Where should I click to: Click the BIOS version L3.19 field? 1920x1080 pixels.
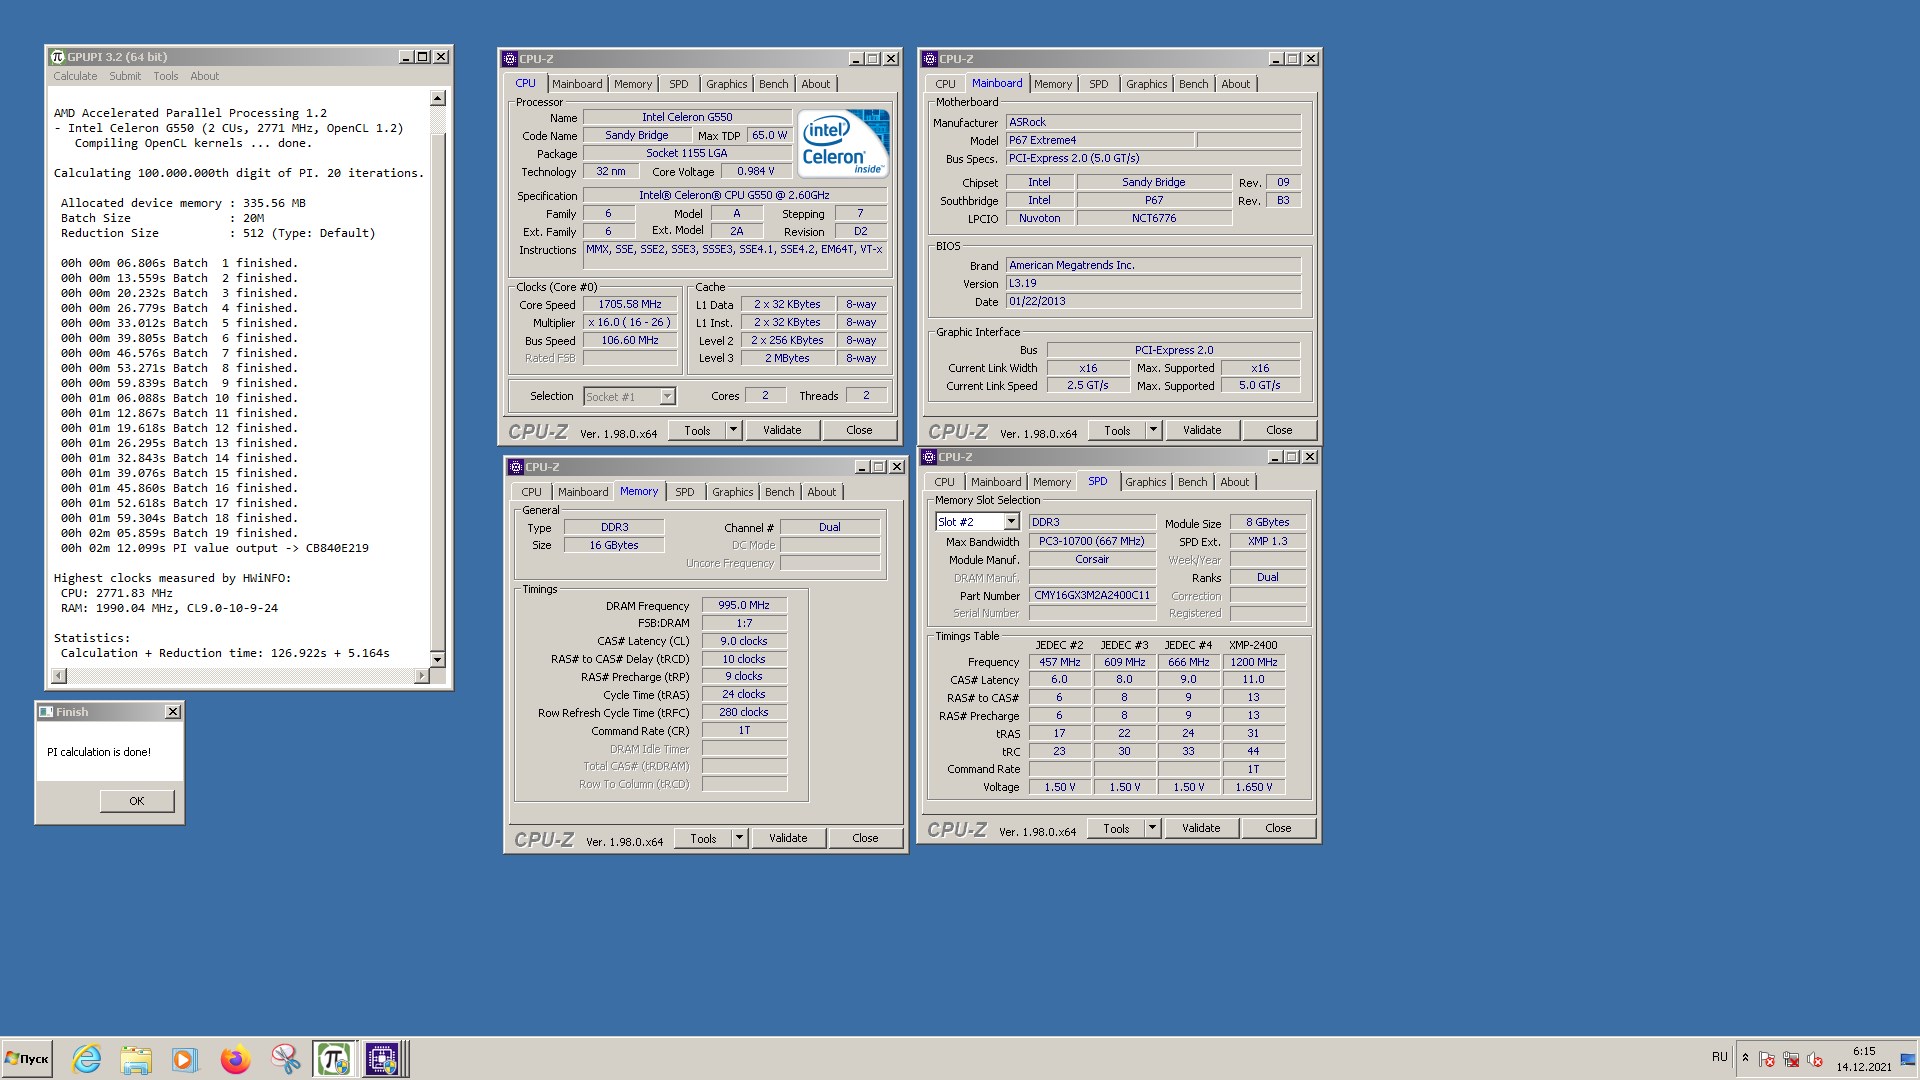coord(1153,283)
